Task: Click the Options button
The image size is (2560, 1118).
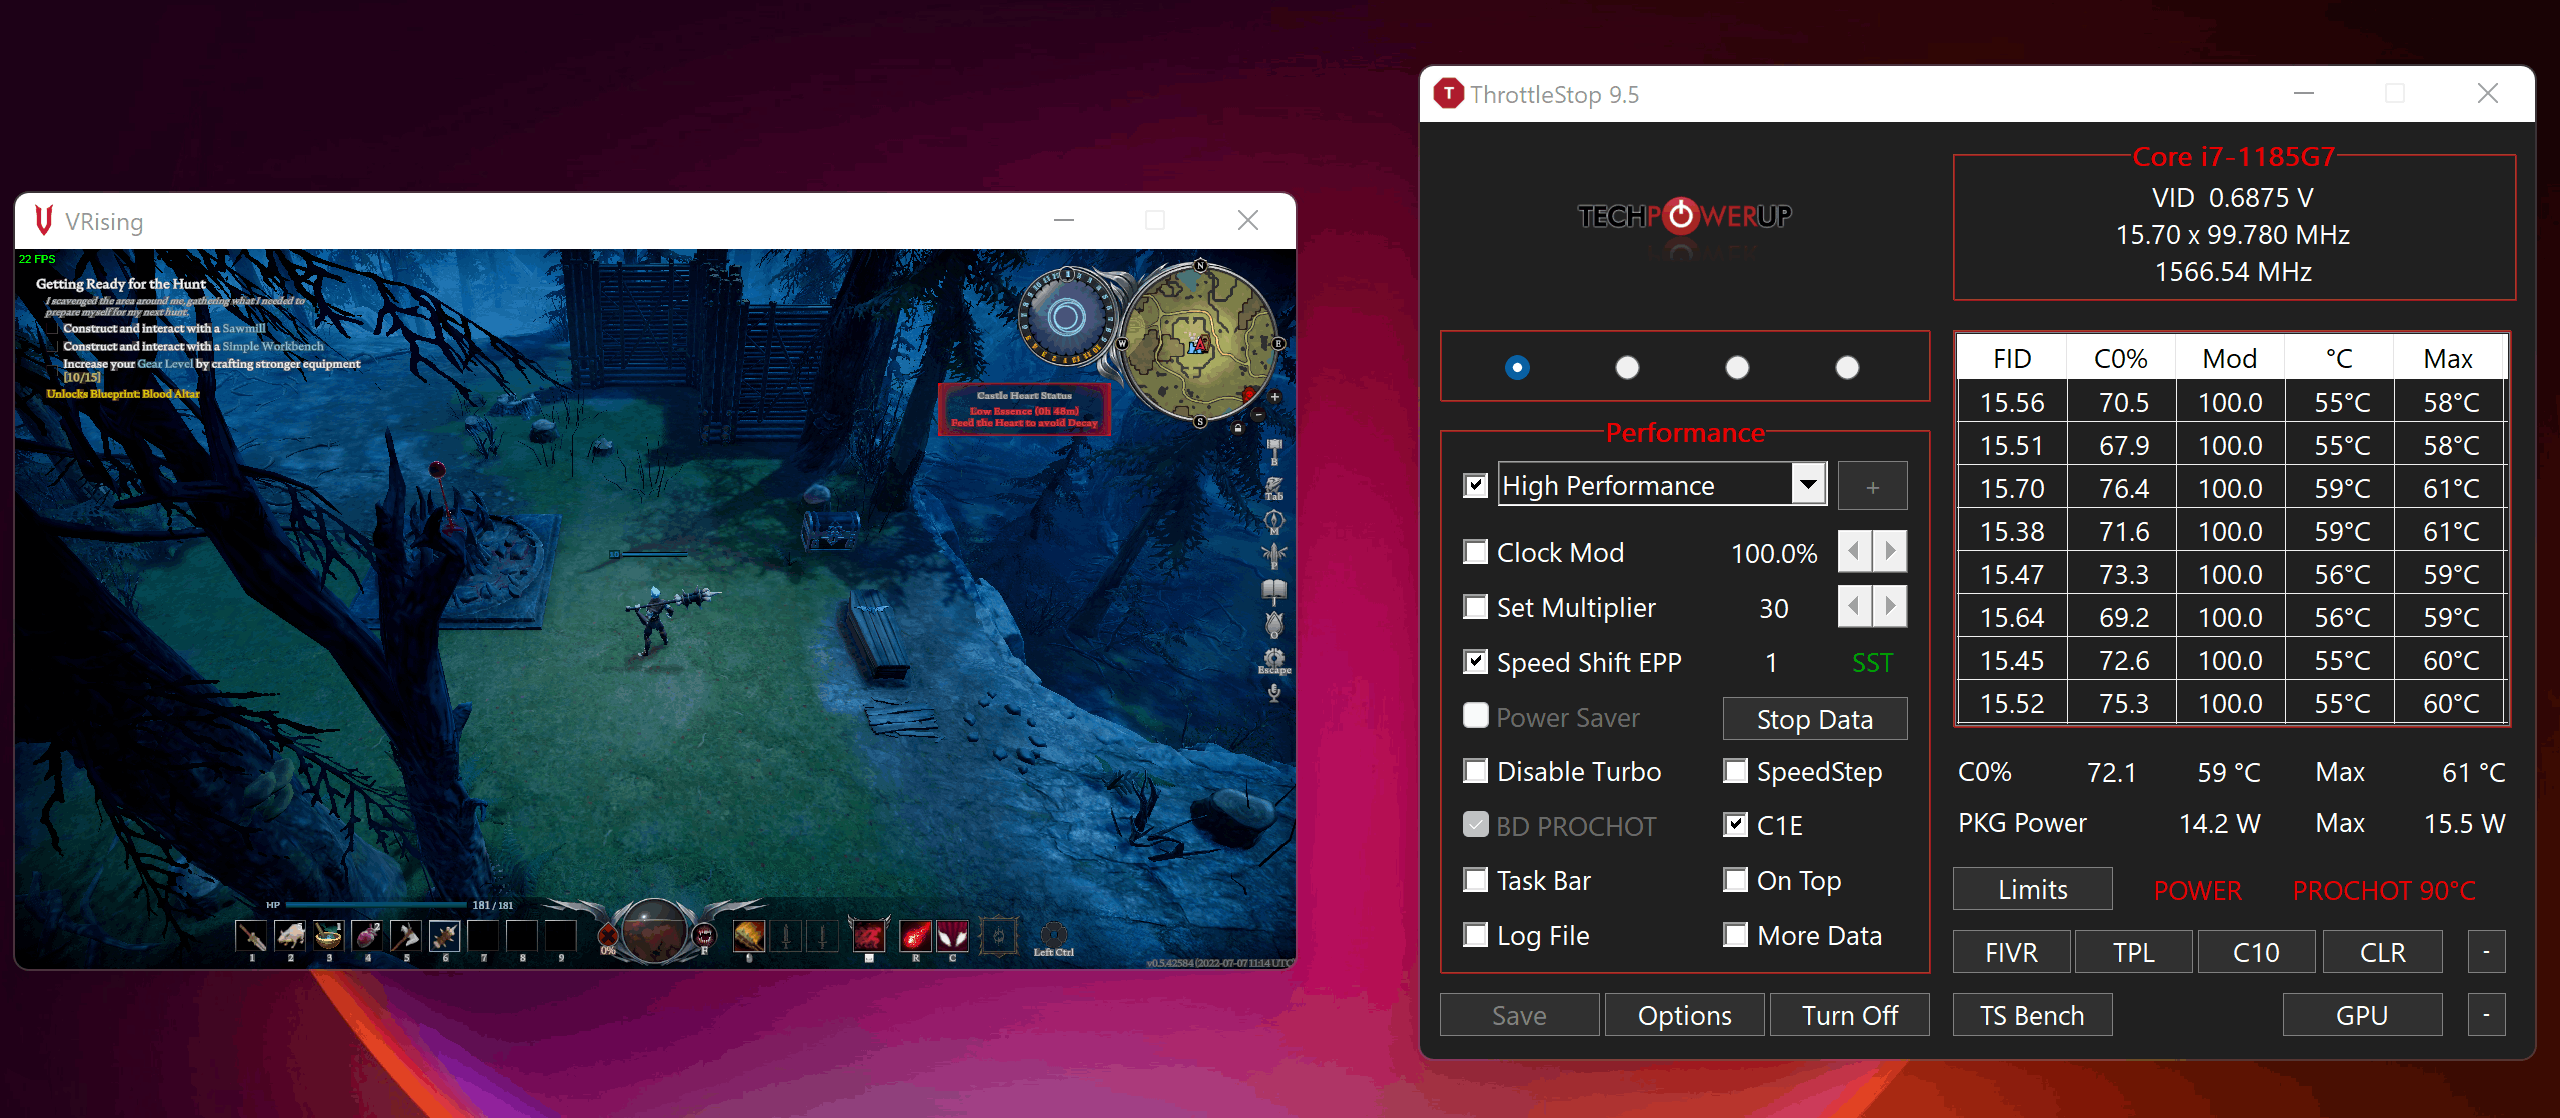Action: (1684, 1015)
